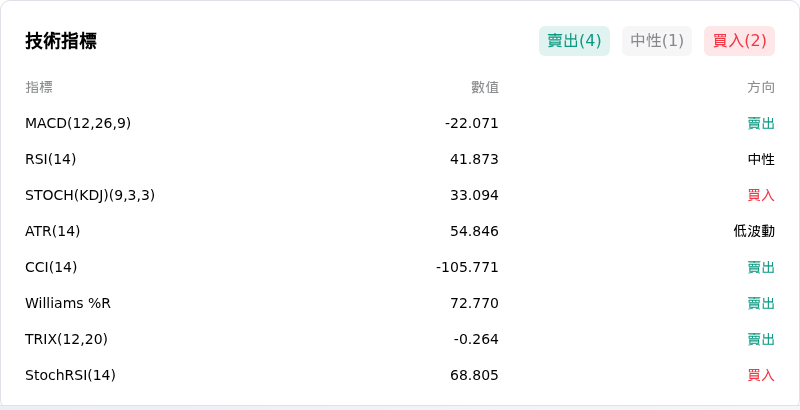Click the 低波動 direction for ATR
This screenshot has height=410, width=800.
coord(754,231)
